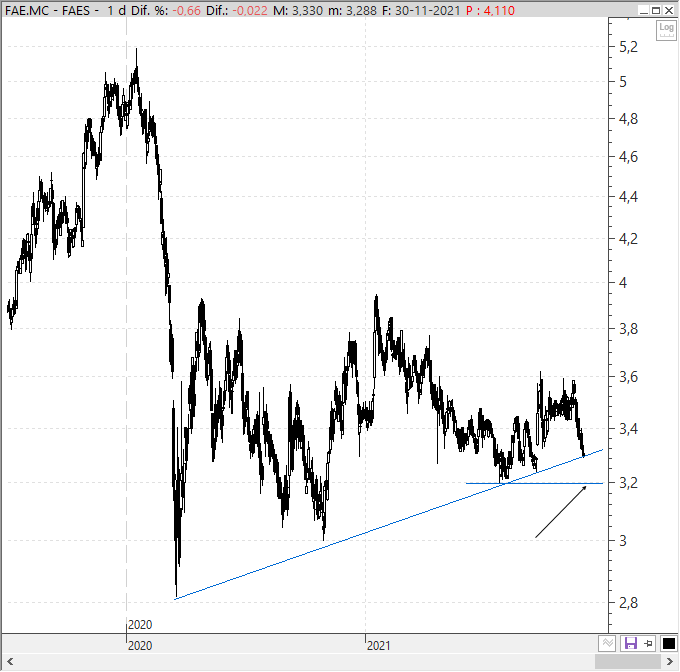Screen dimensions: 680x672
Task: Click the pin icon beside save
Action: point(648,643)
